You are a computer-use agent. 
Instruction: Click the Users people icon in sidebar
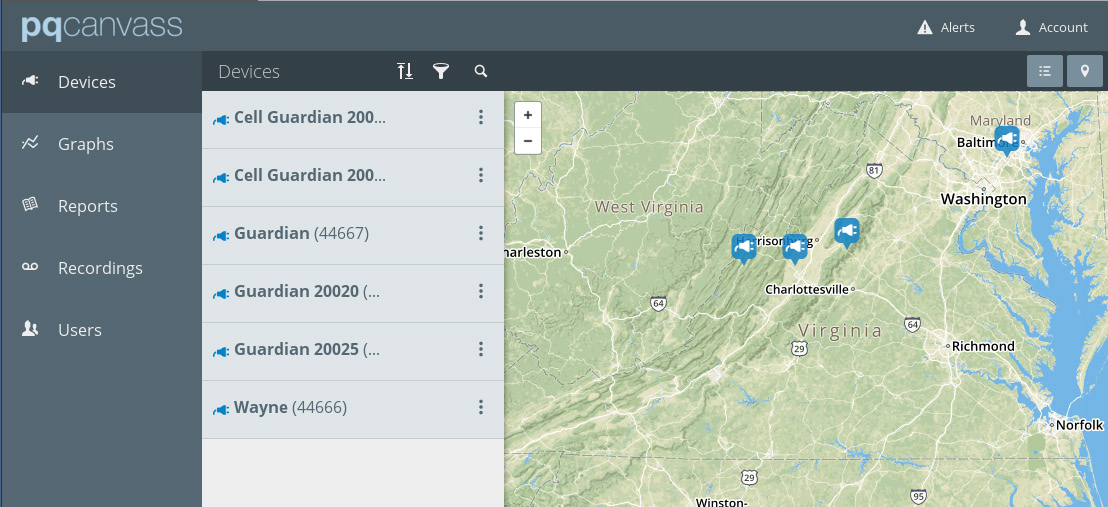30,329
